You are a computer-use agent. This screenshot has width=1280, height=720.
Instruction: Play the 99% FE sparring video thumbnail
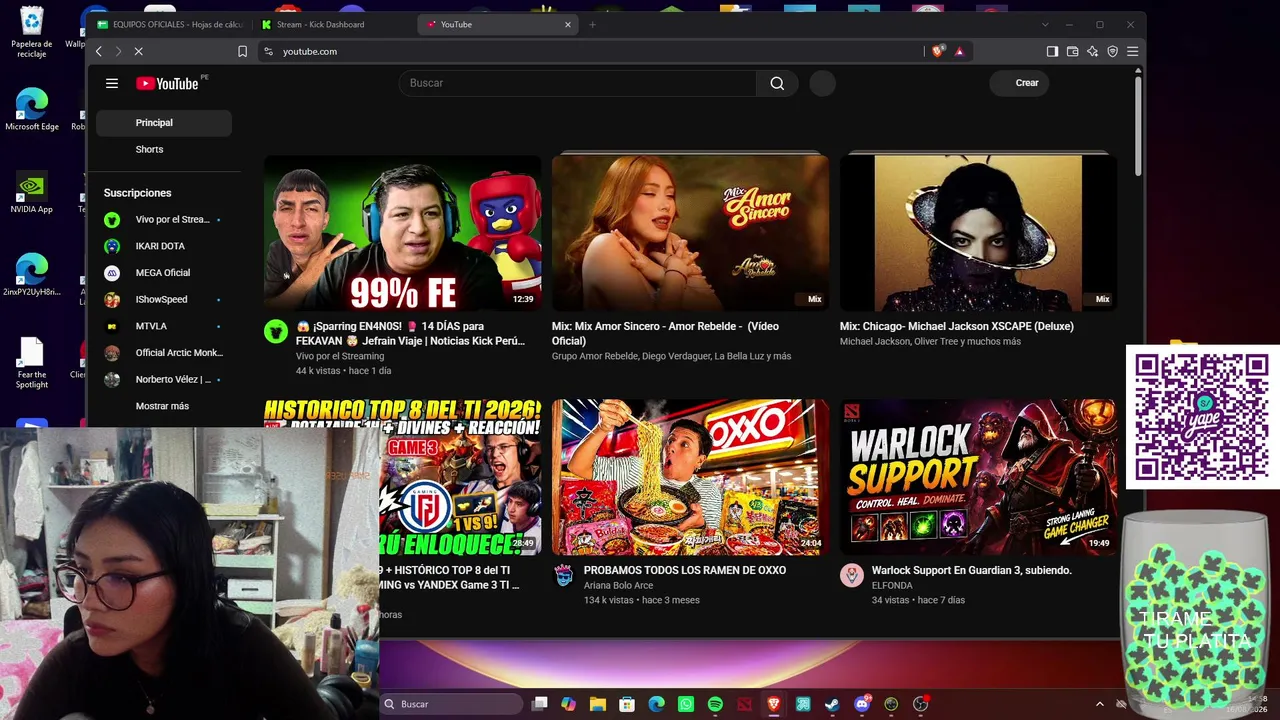point(402,233)
